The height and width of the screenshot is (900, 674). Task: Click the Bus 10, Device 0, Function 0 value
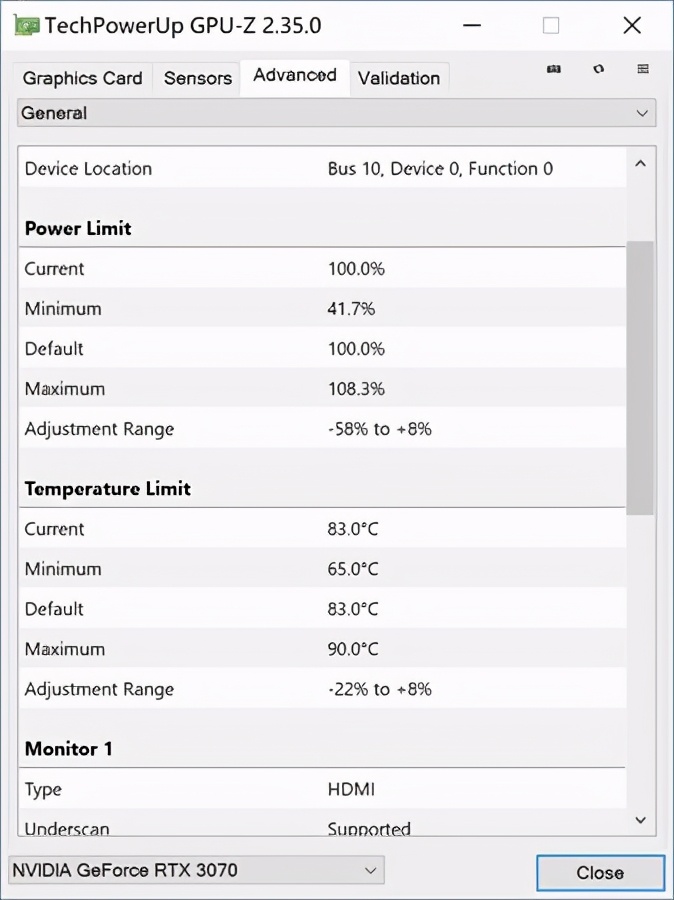click(x=440, y=169)
